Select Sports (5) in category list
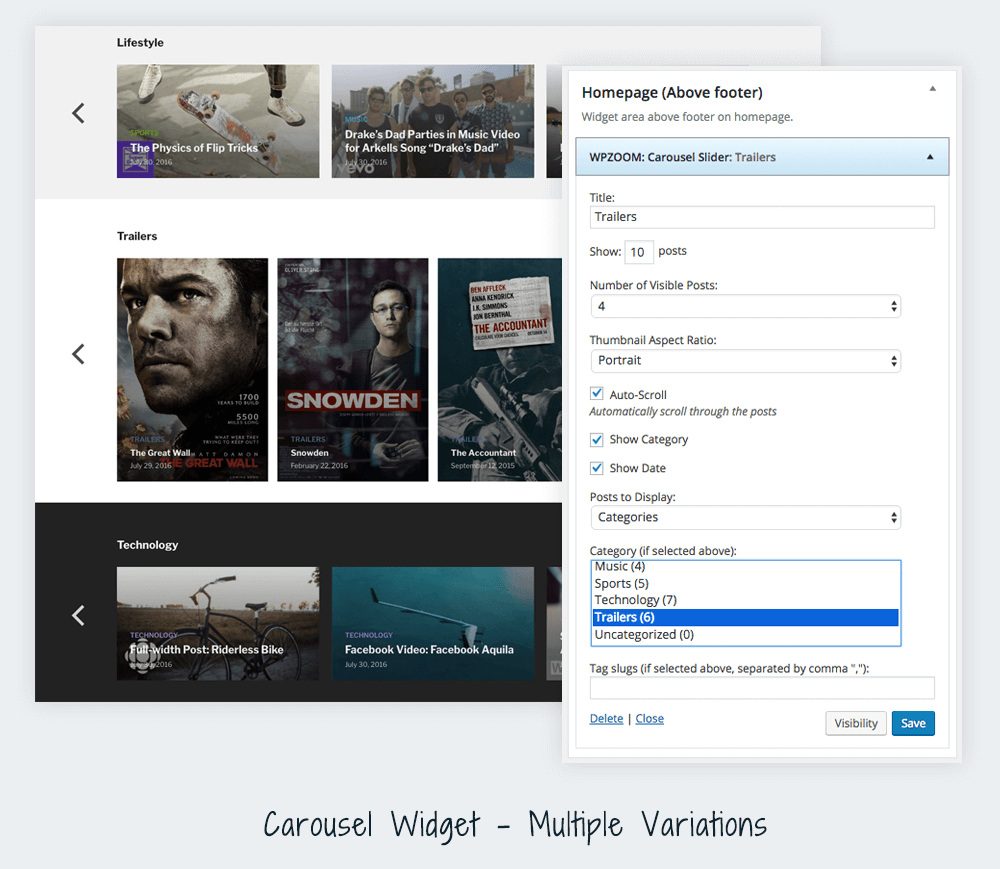1000x869 pixels. click(x=745, y=583)
